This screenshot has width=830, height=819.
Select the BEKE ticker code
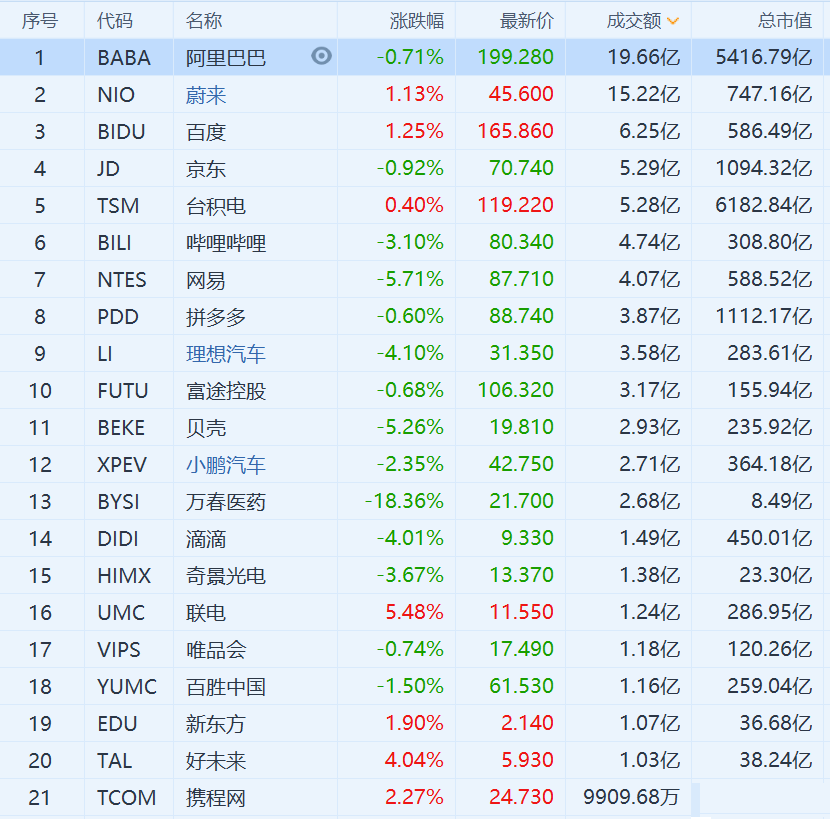click(121, 428)
